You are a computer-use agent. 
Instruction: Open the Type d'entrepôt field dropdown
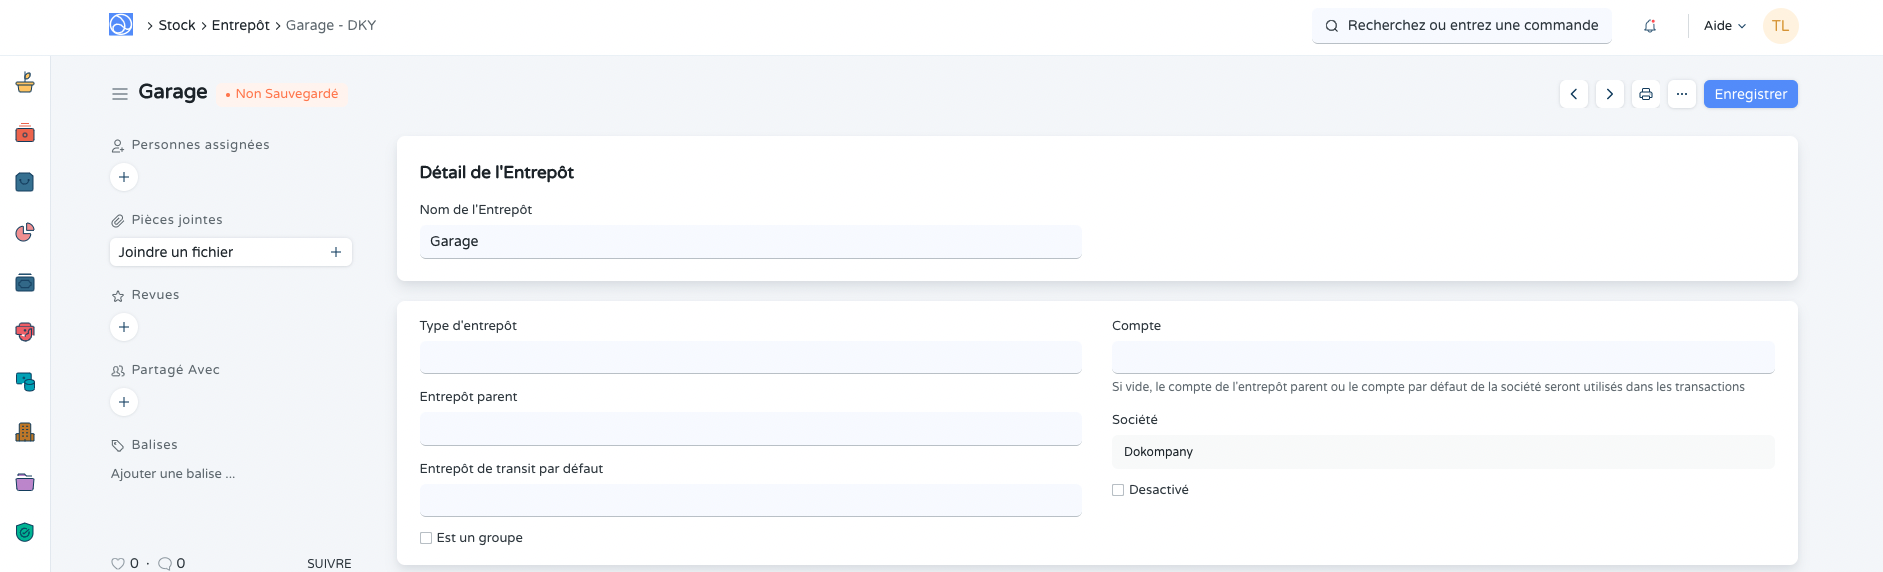(750, 357)
